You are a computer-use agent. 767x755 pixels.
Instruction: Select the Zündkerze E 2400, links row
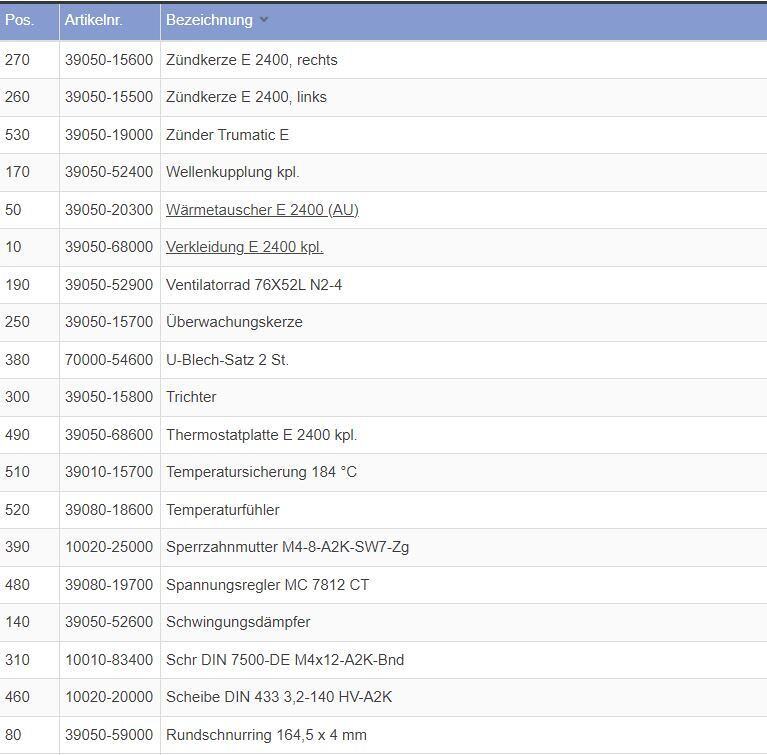pyautogui.click(x=246, y=97)
